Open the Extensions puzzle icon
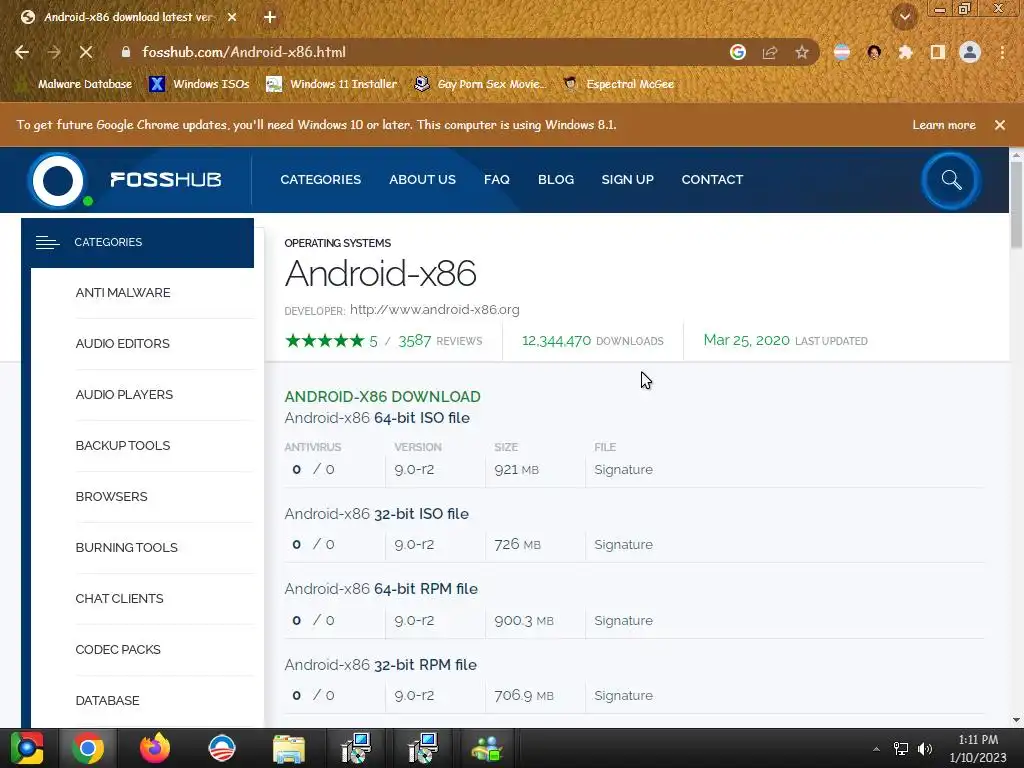The width and height of the screenshot is (1024, 768). pos(905,52)
